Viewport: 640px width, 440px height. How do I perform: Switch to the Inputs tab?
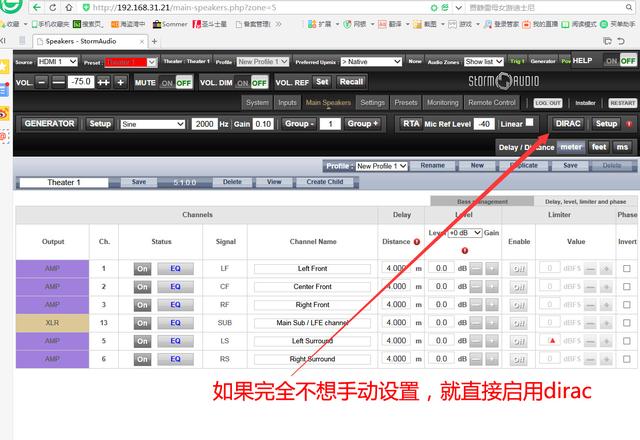tap(287, 103)
